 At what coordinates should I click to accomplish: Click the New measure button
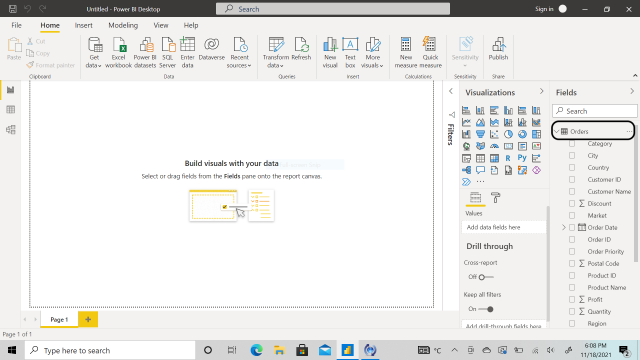coord(406,53)
